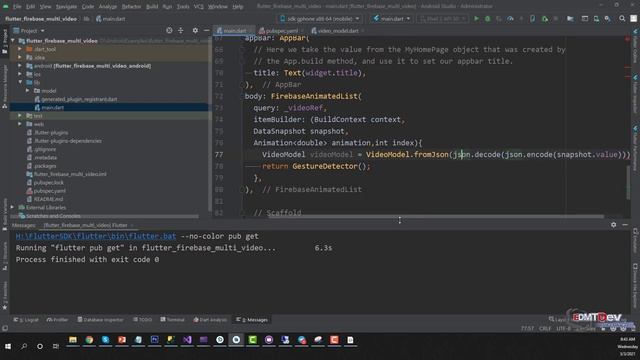
Task: Open the Logcat tool window tab
Action: 26,320
